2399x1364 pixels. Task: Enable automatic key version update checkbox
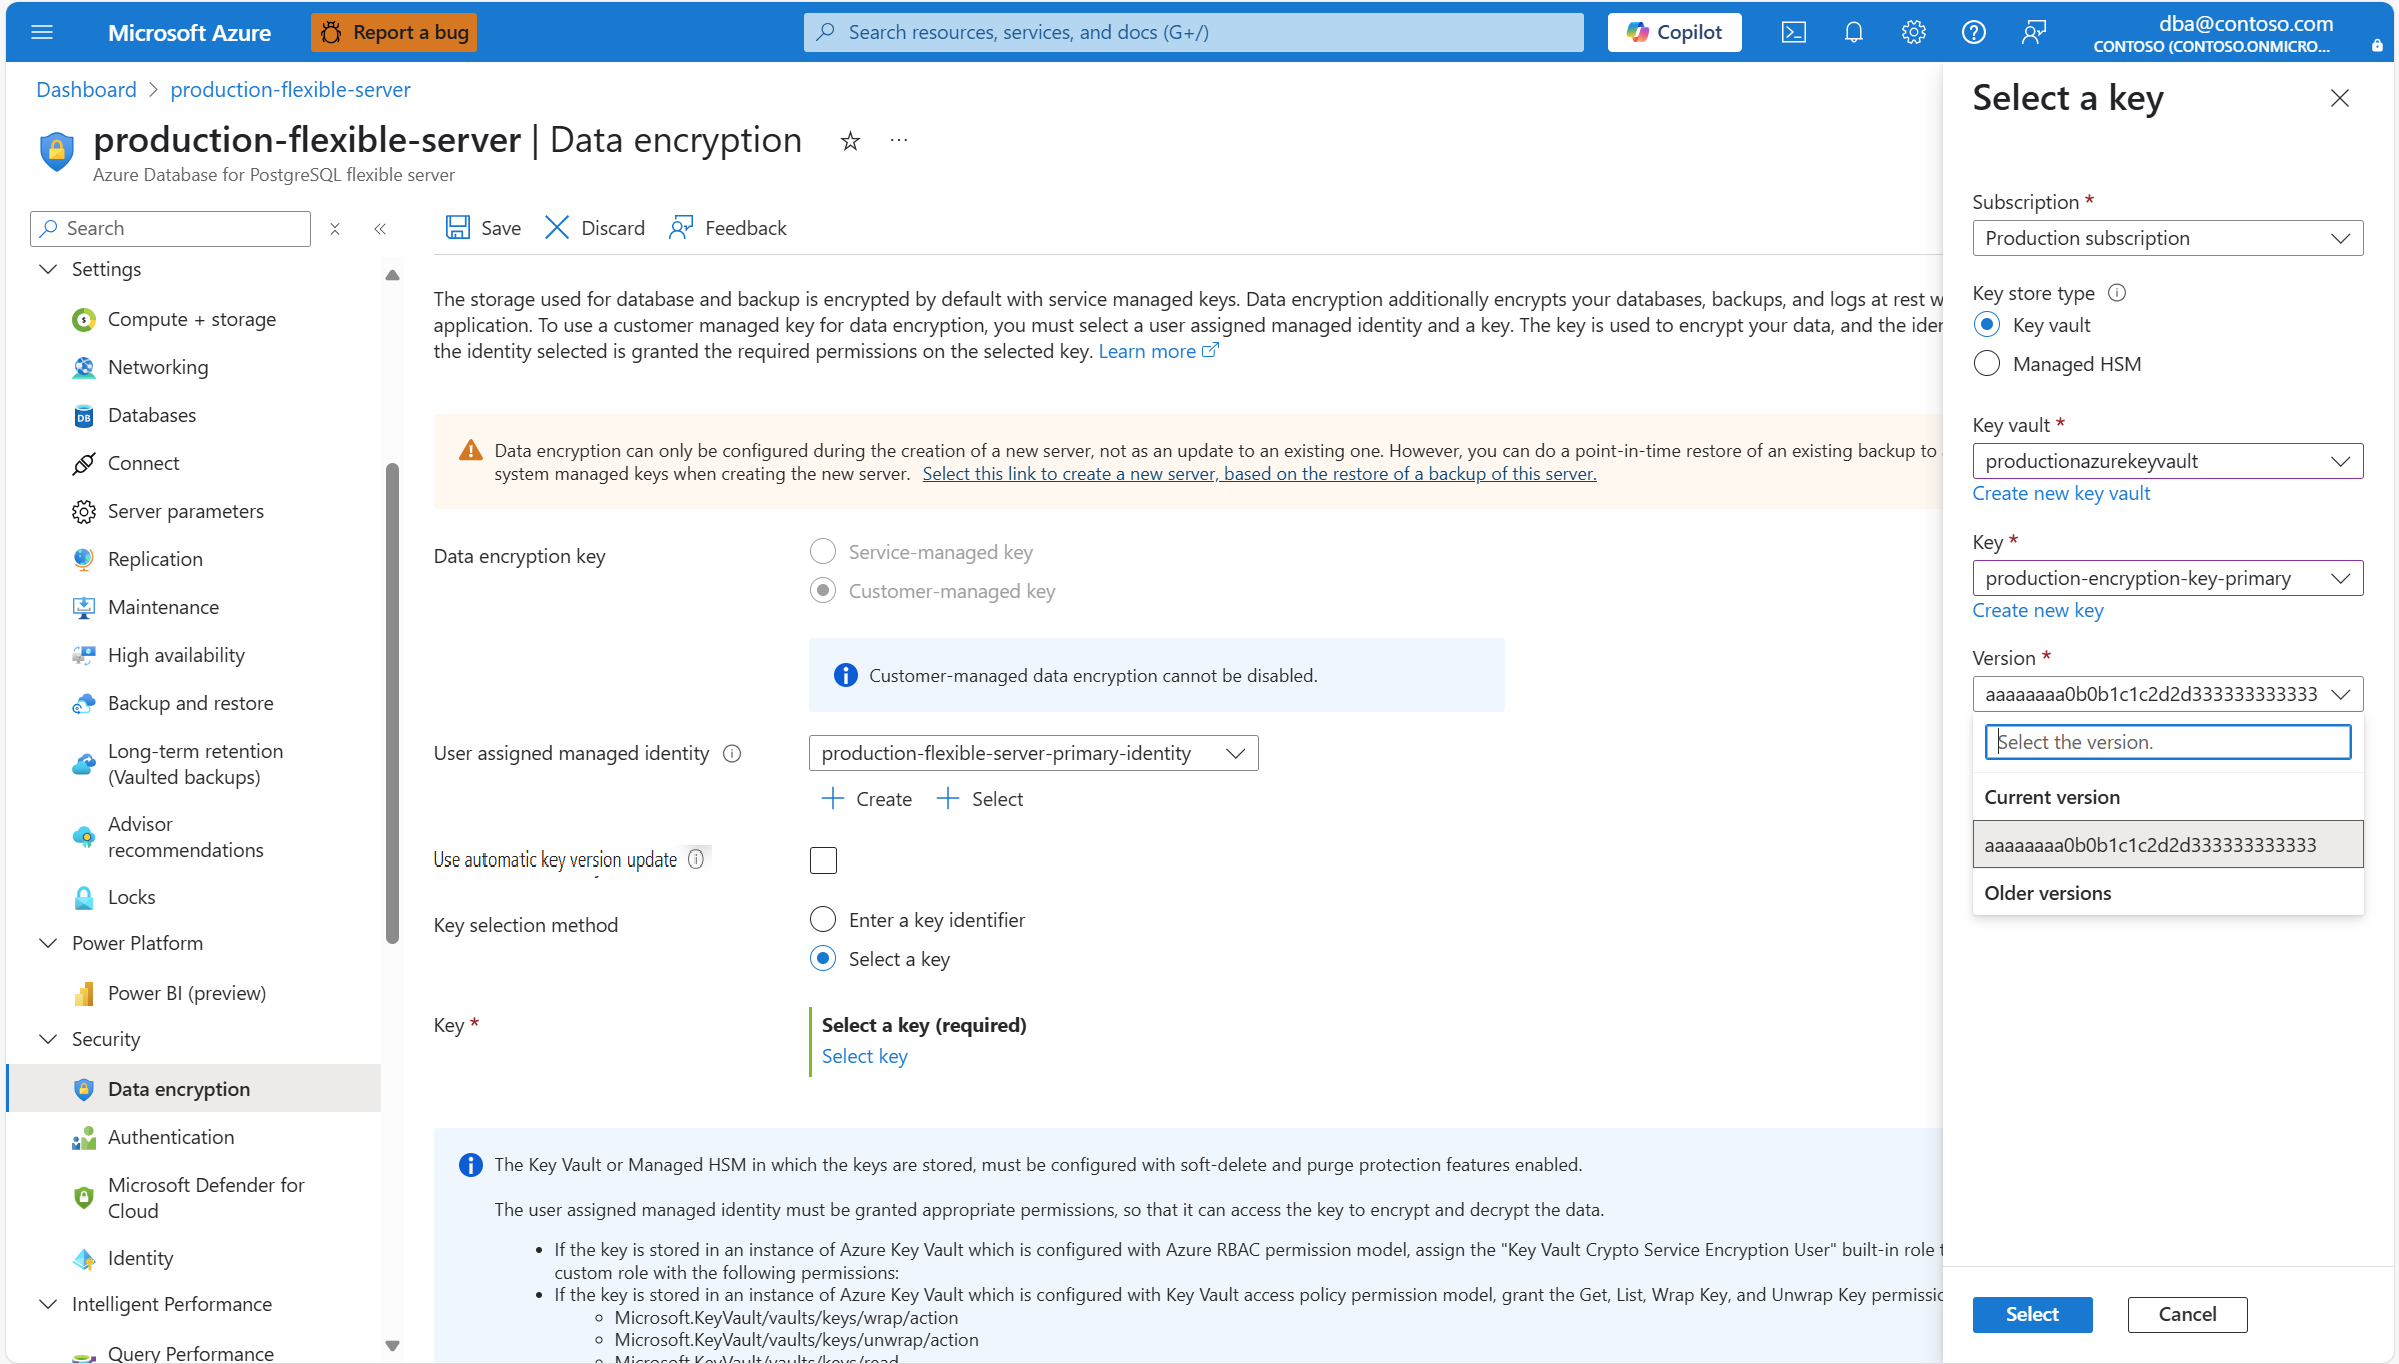[x=823, y=860]
